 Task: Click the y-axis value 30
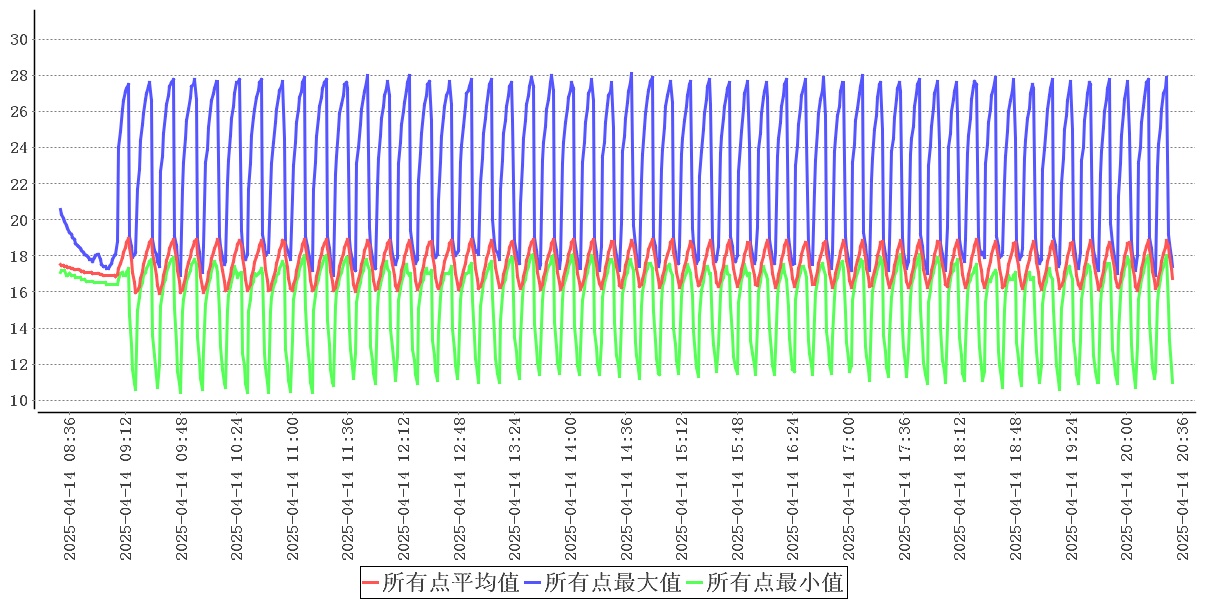pyautogui.click(x=17, y=39)
